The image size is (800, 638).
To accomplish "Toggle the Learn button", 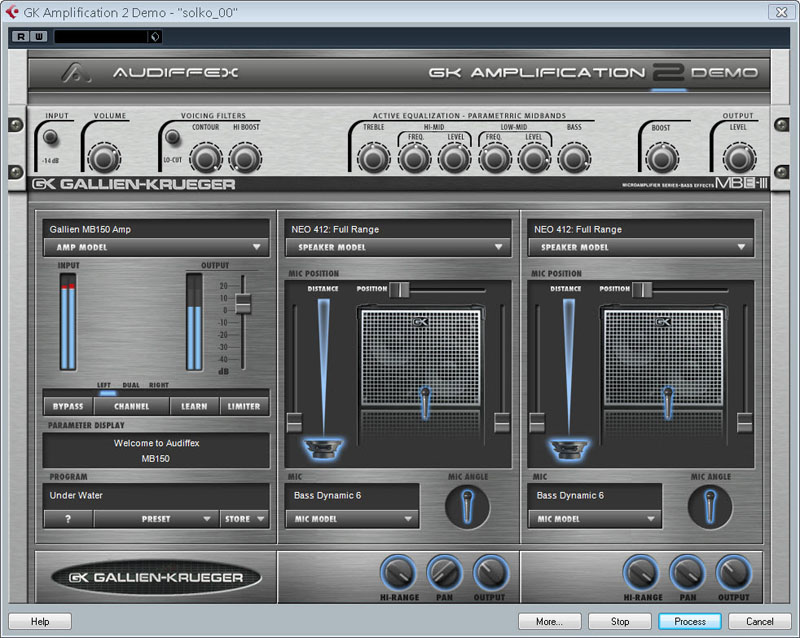I will click(194, 406).
